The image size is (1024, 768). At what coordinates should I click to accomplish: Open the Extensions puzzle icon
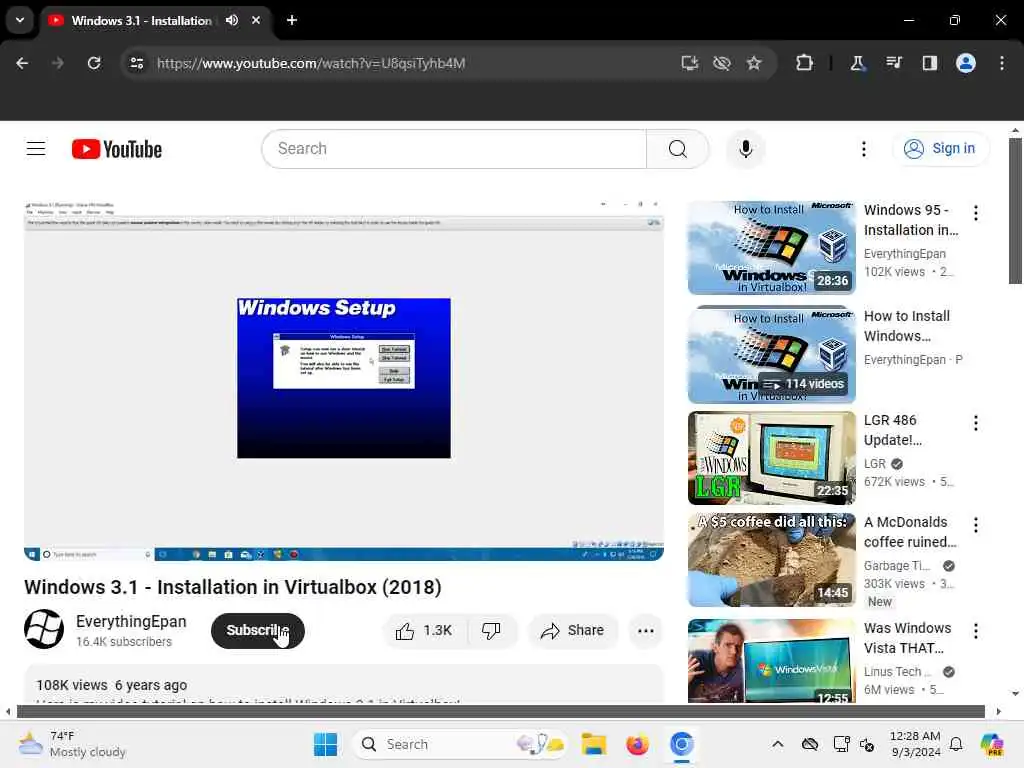point(805,63)
